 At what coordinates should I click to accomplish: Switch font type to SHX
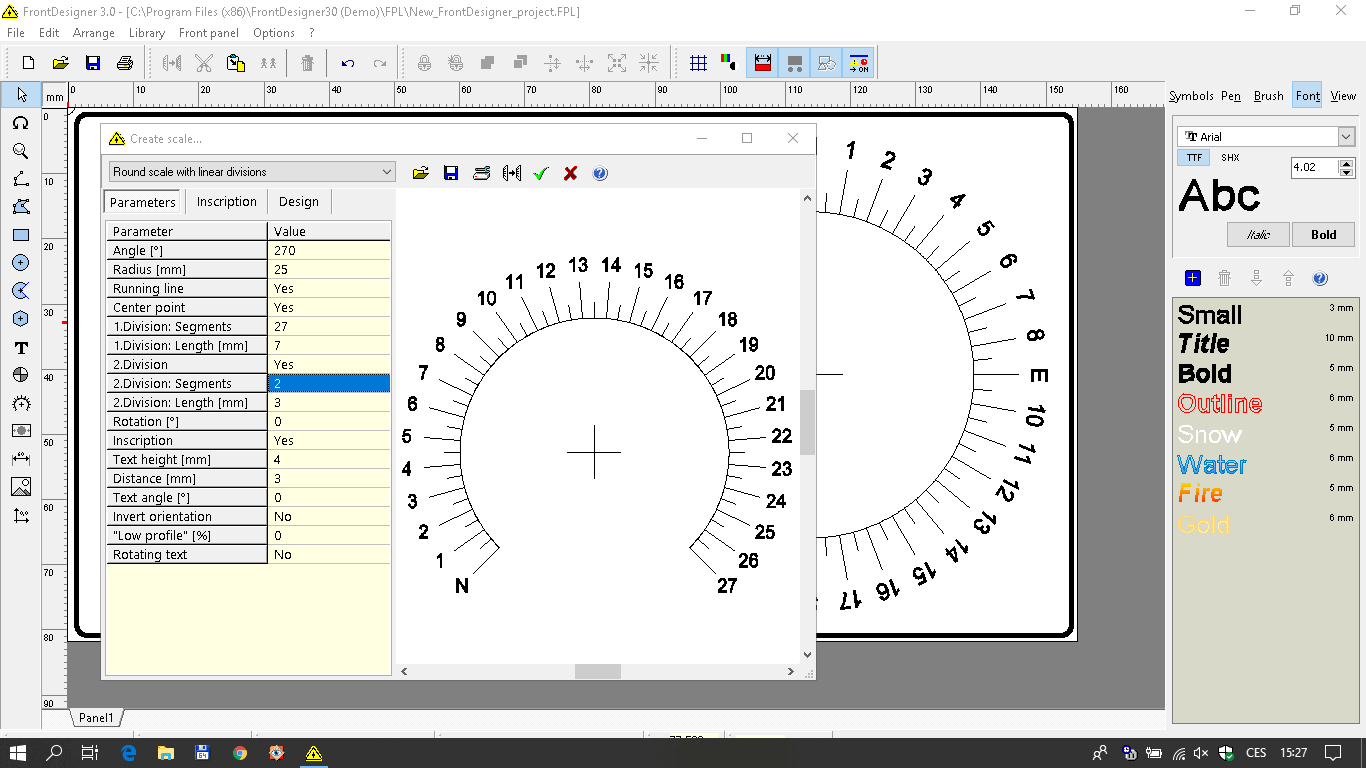pos(1230,158)
